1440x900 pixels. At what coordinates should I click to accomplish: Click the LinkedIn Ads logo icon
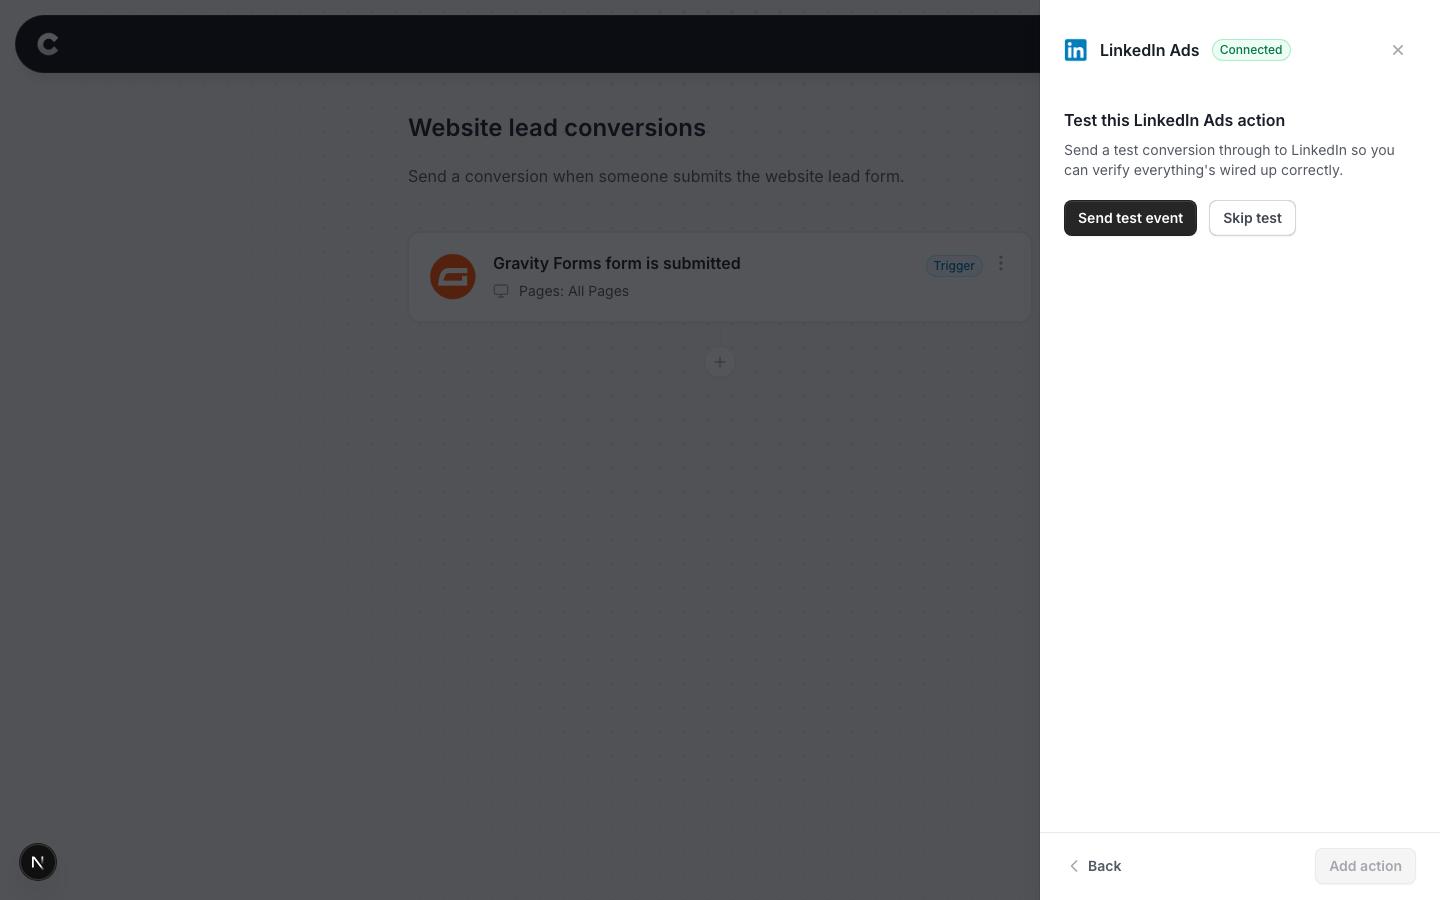1076,50
